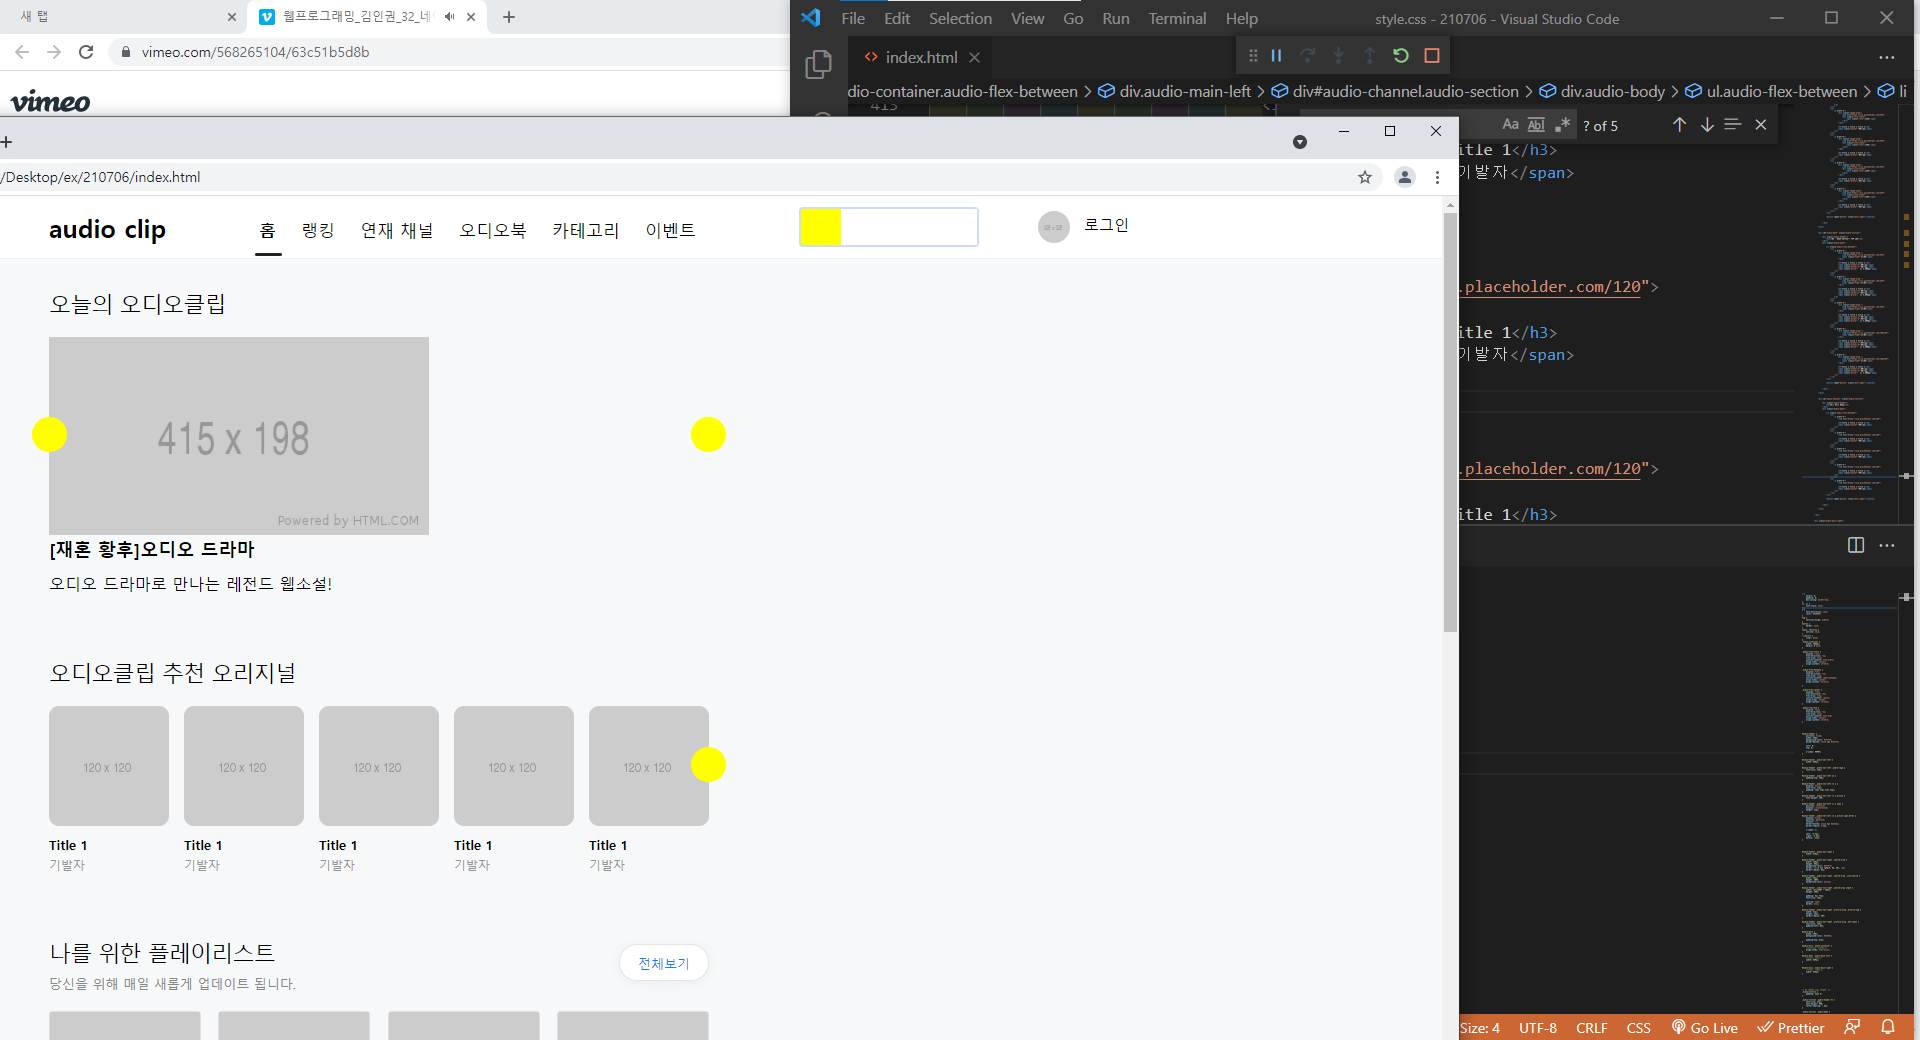The width and height of the screenshot is (1920, 1040).
Task: Reload the Vimeo page
Action: point(86,52)
